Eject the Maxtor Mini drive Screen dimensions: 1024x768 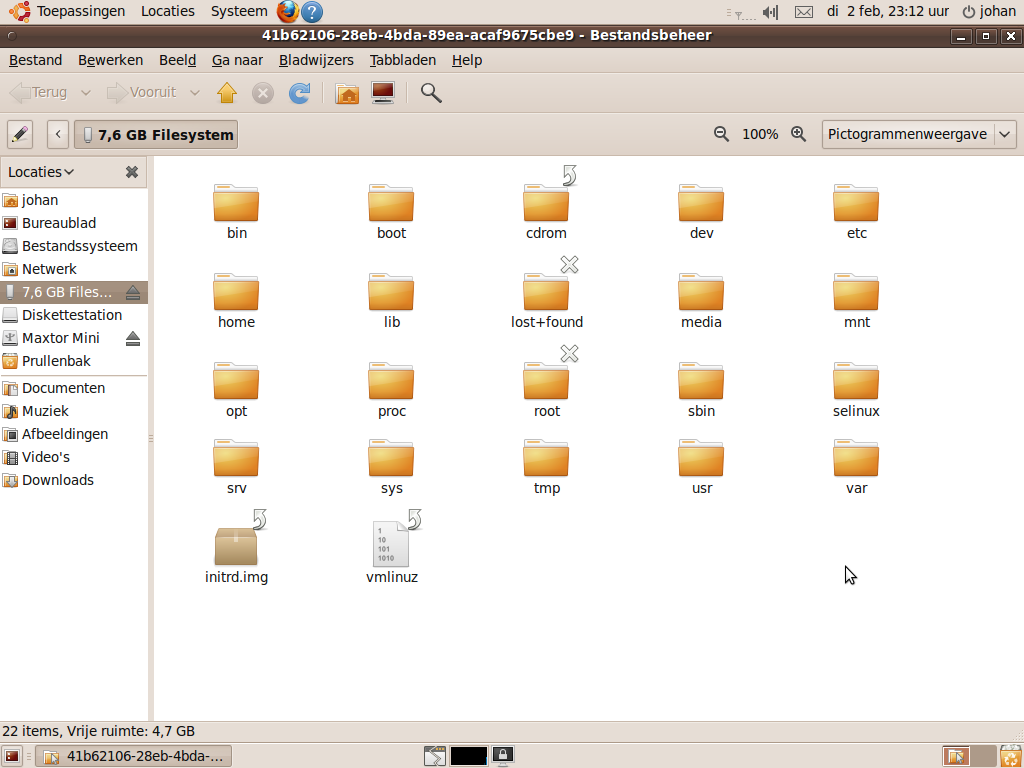point(133,339)
